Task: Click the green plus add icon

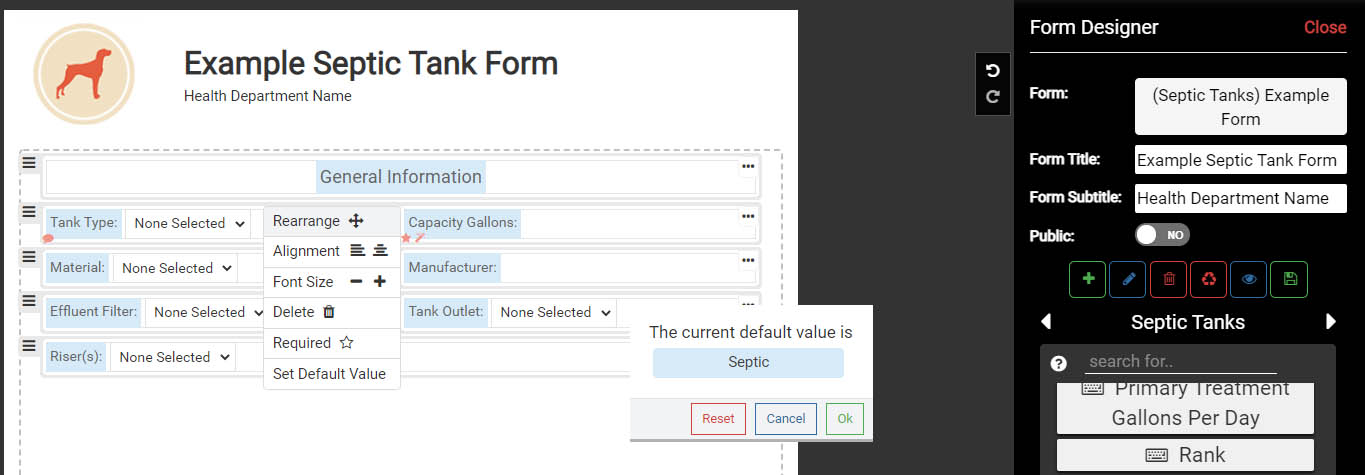Action: coord(1088,279)
